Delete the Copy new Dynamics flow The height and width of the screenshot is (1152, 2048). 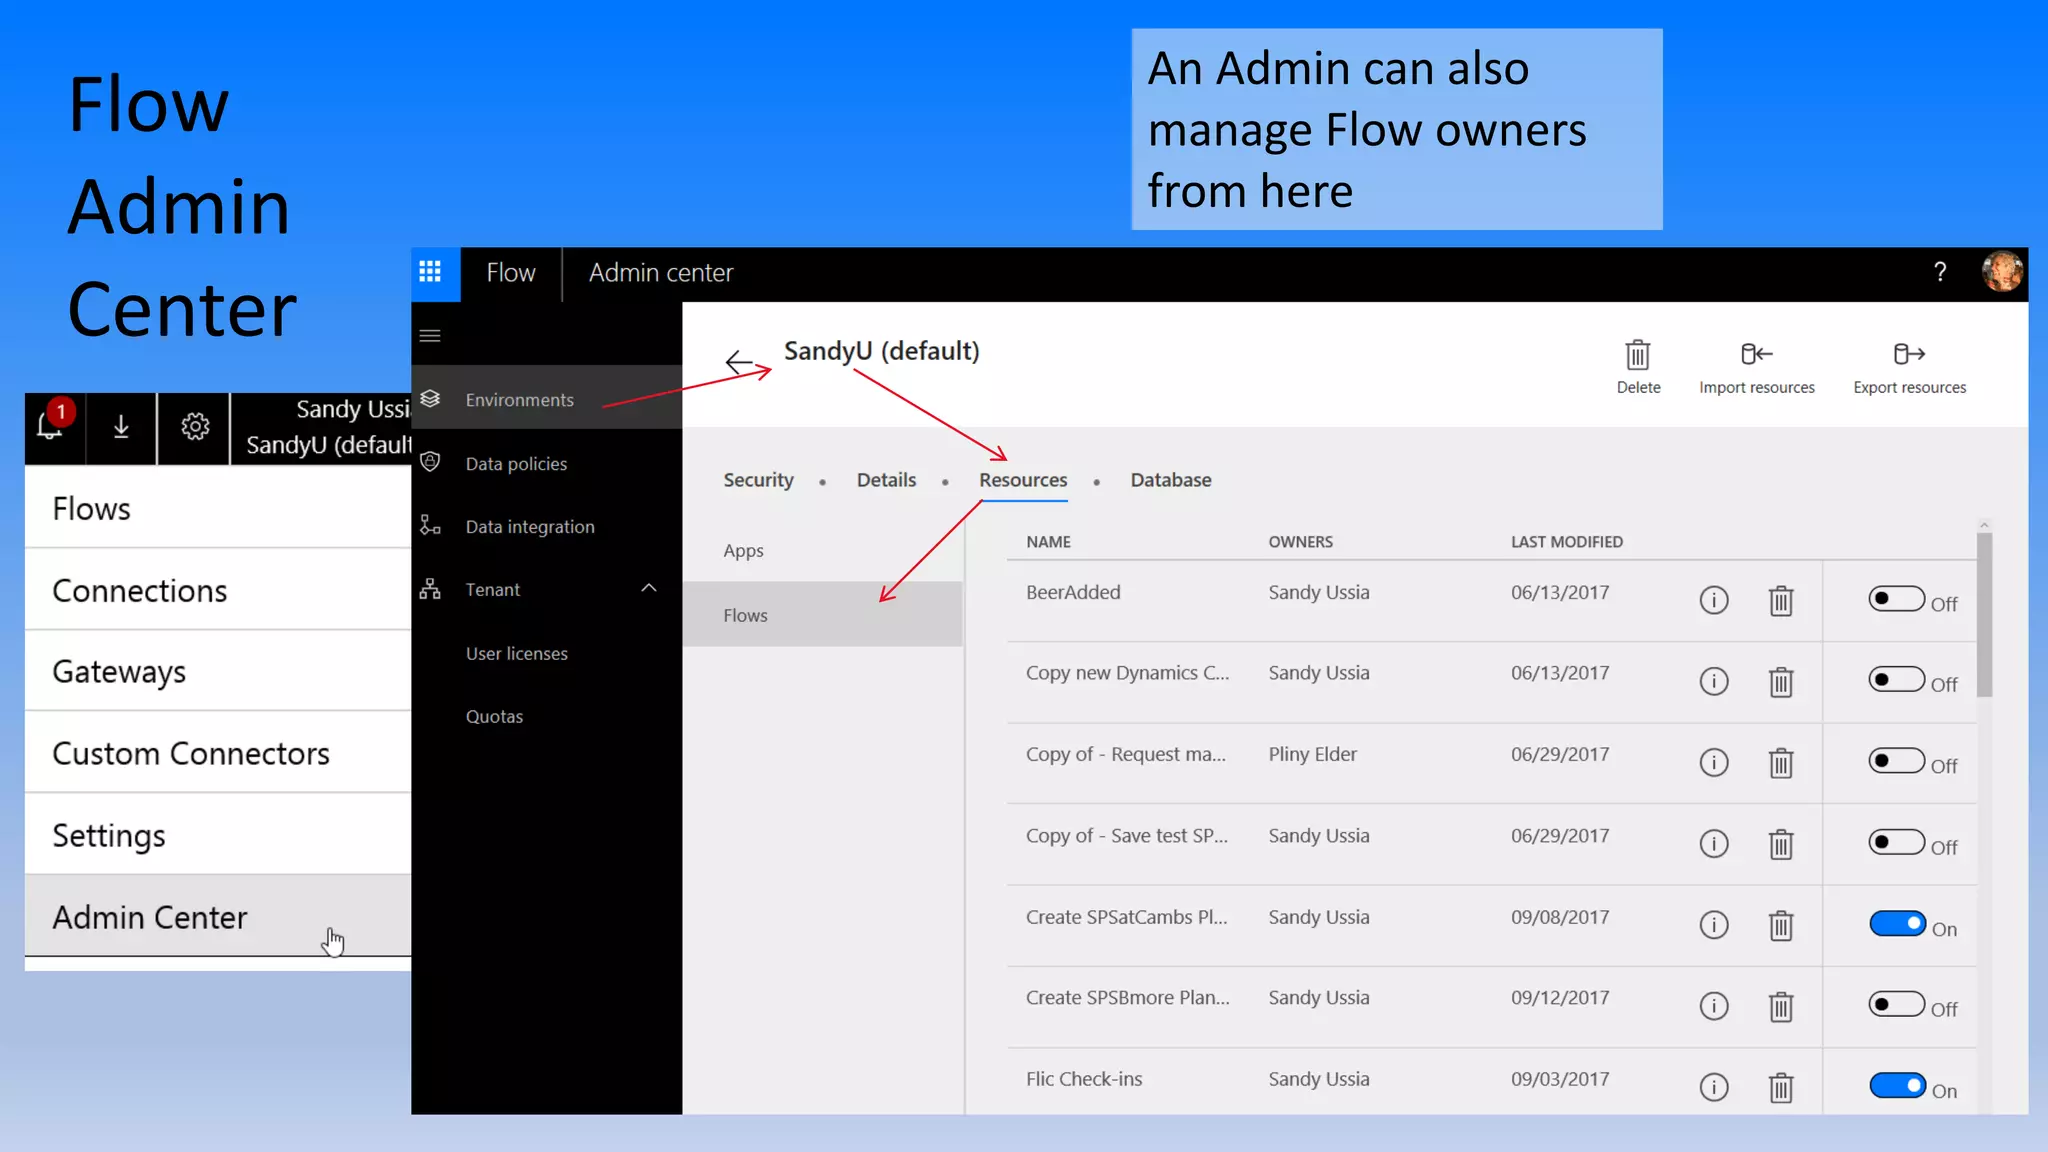pos(1781,682)
